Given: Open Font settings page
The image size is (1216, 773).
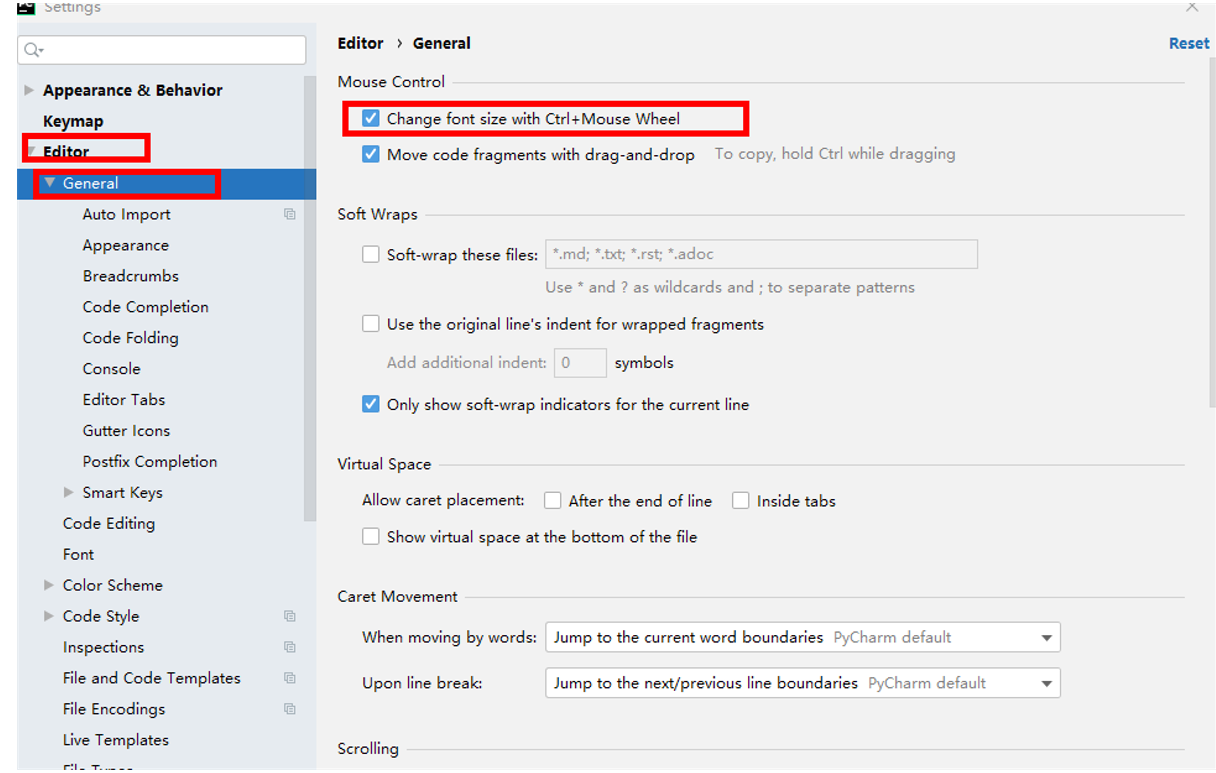Looking at the screenshot, I should [78, 554].
